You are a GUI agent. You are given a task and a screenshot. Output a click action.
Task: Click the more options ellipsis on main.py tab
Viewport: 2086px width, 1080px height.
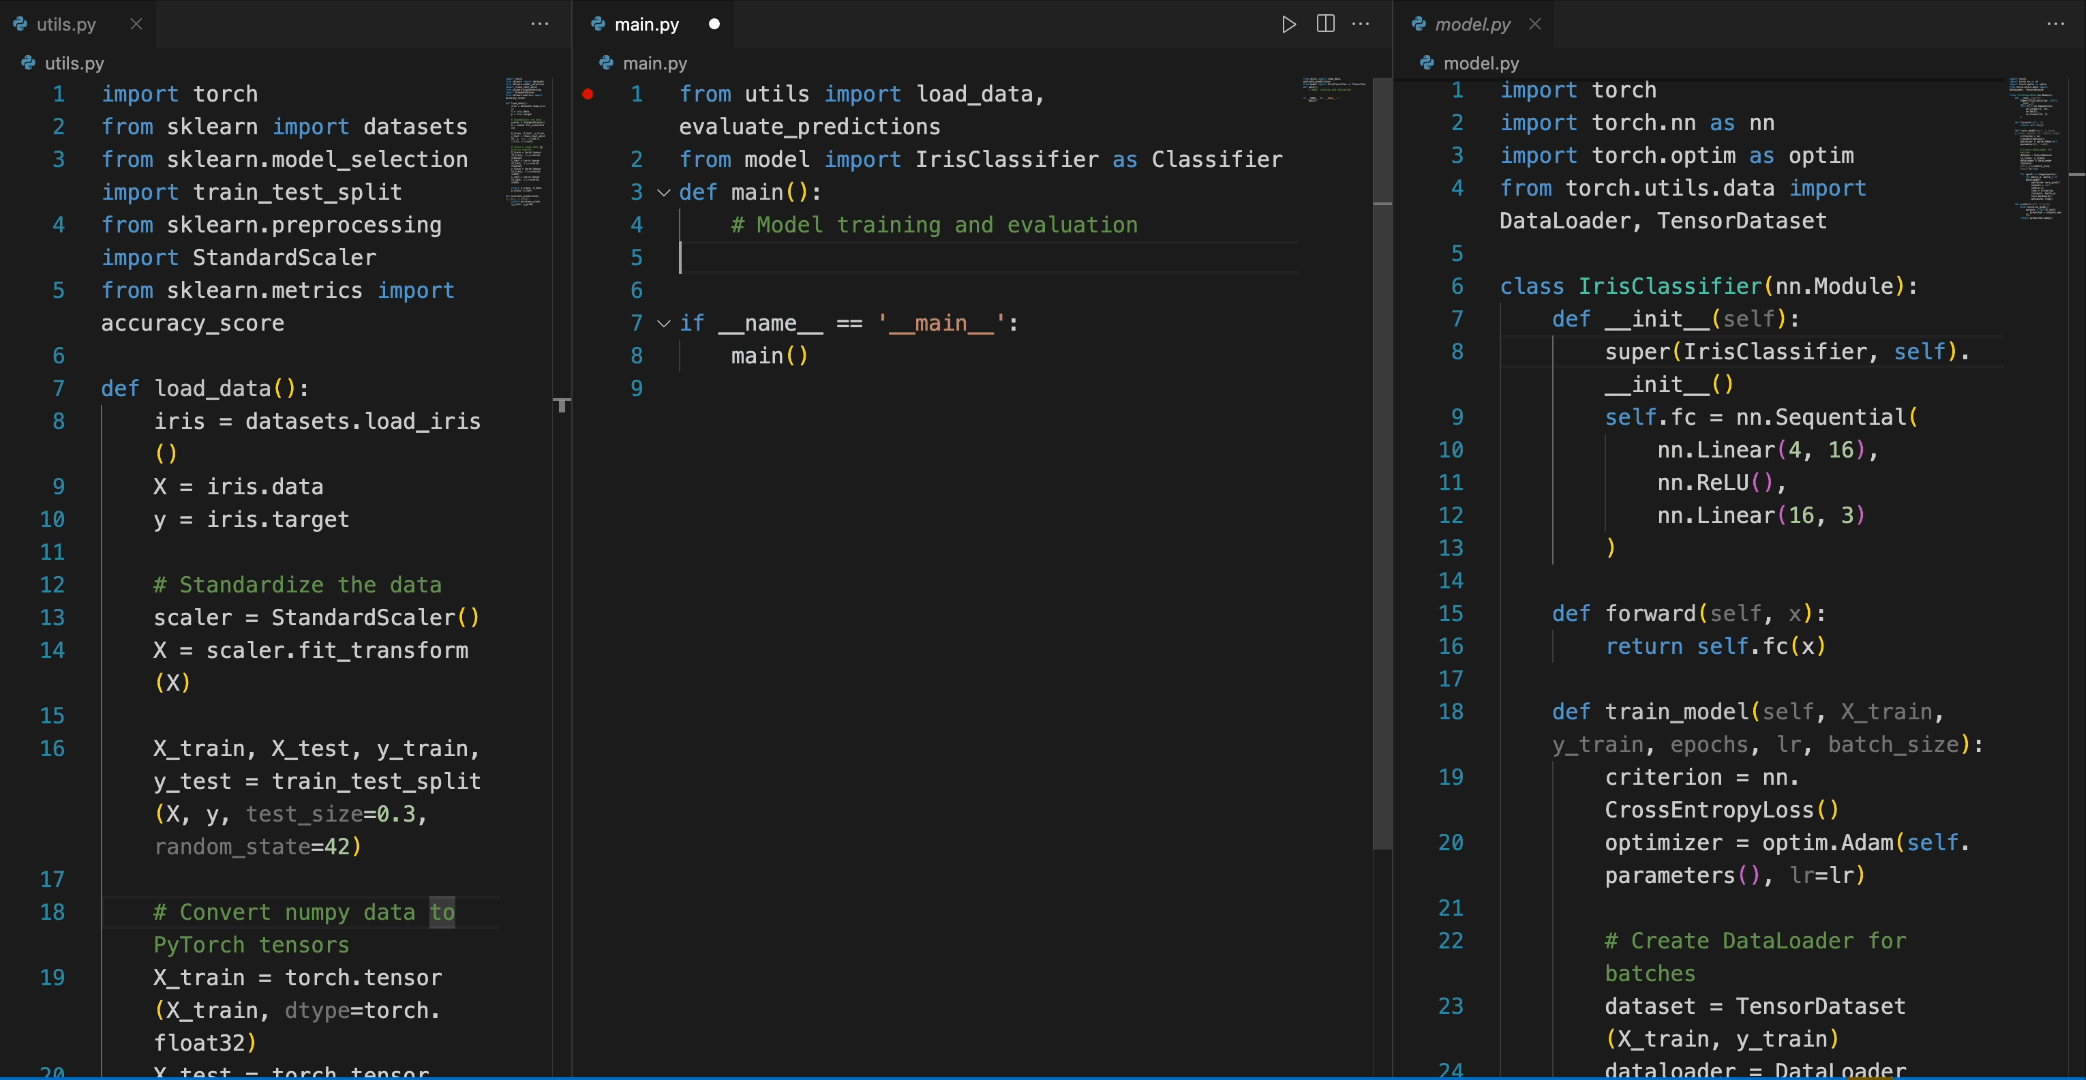click(1360, 21)
